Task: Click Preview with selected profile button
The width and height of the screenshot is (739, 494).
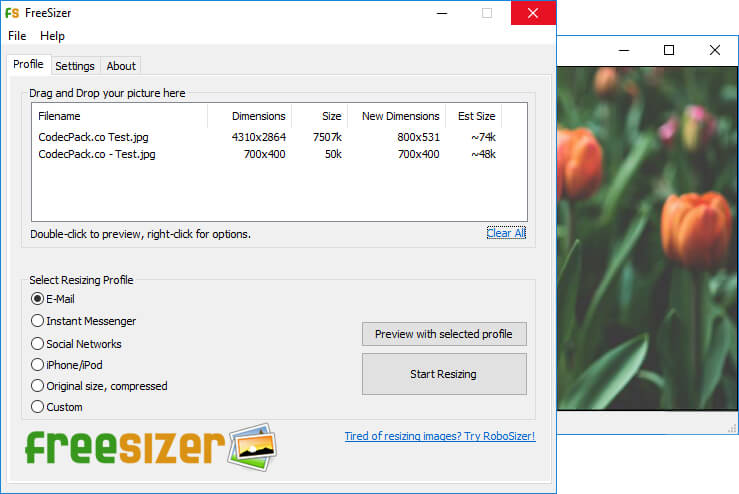Action: pyautogui.click(x=443, y=333)
